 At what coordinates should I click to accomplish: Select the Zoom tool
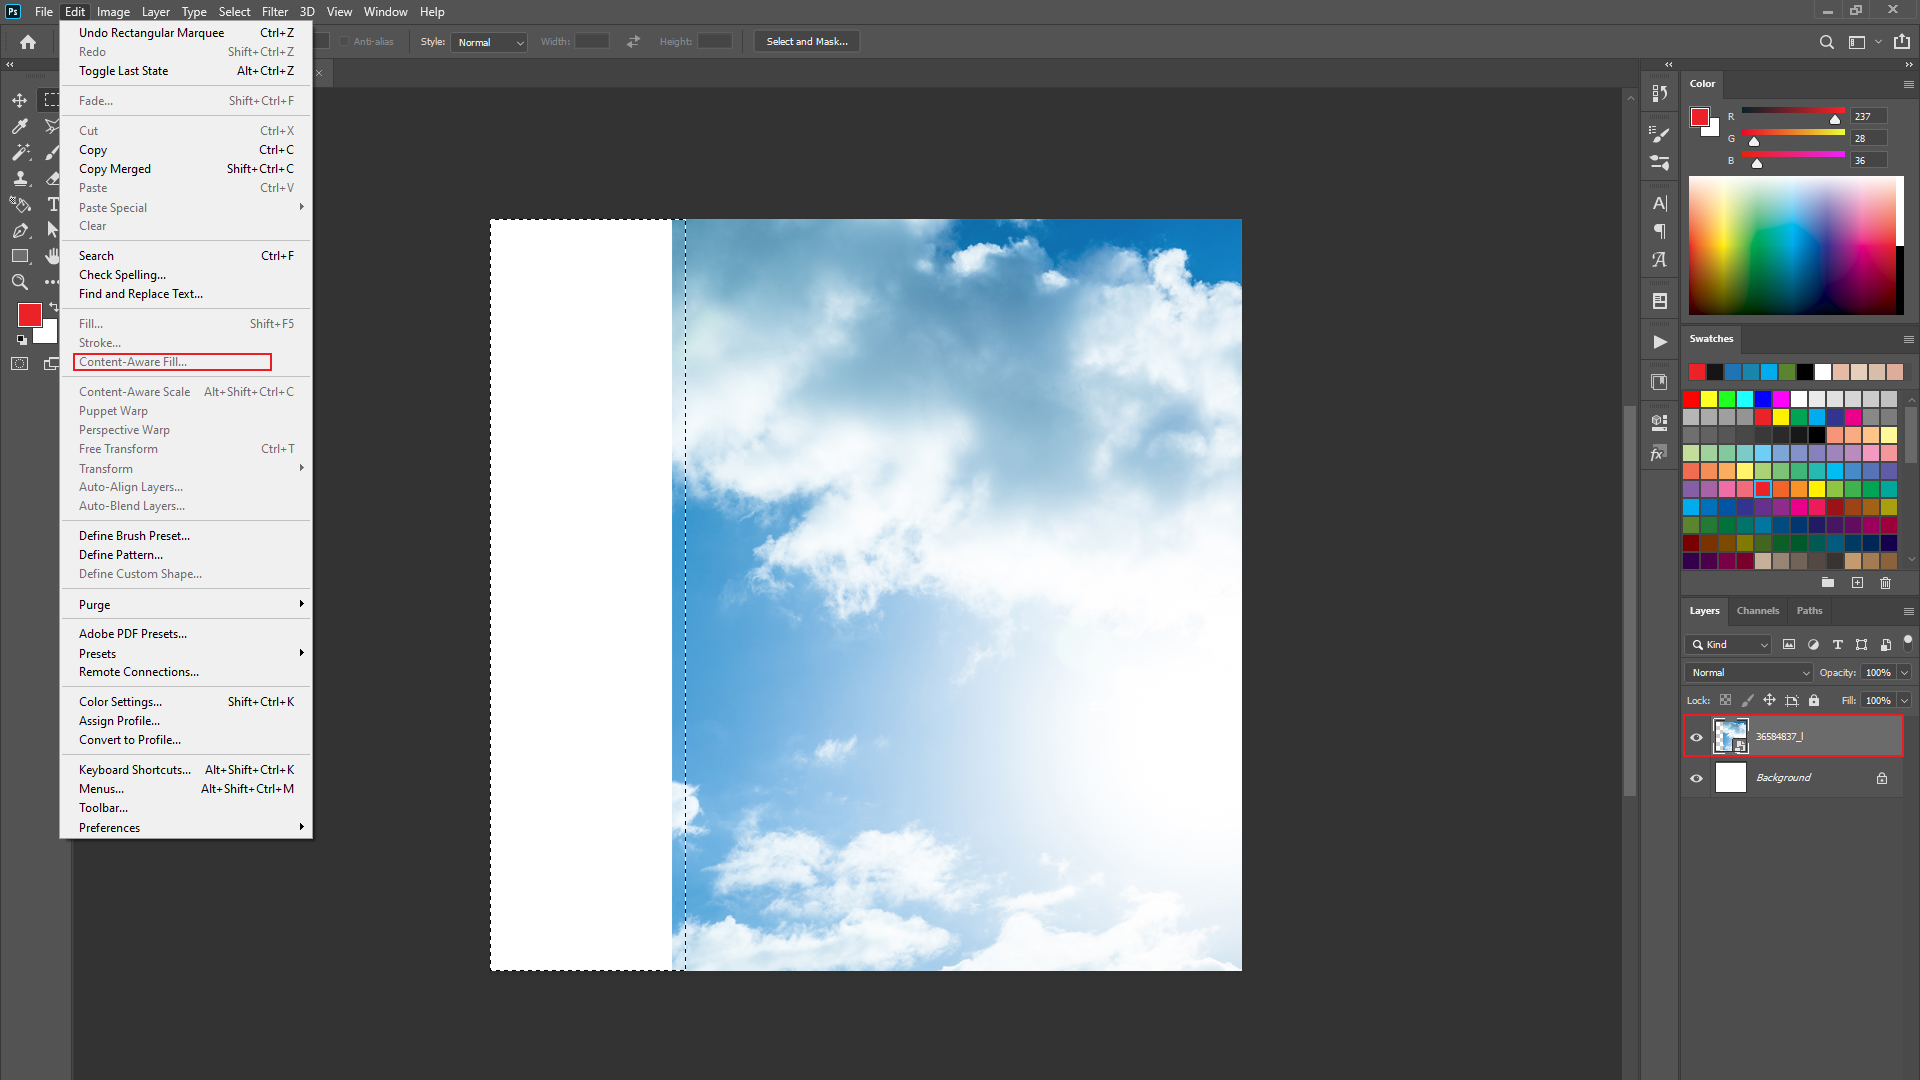[19, 282]
